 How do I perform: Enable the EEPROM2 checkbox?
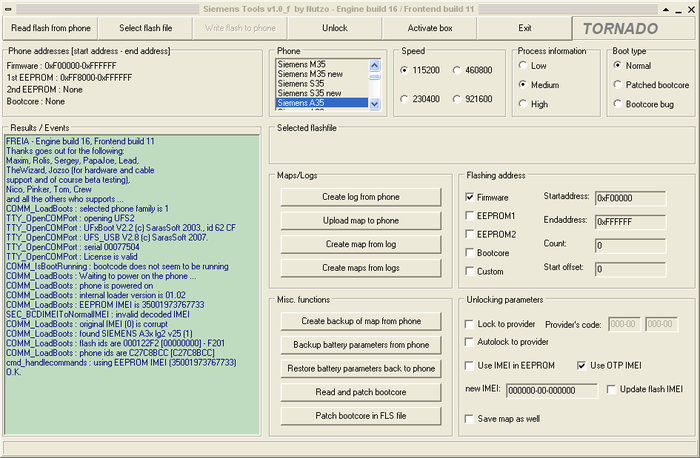(x=470, y=234)
